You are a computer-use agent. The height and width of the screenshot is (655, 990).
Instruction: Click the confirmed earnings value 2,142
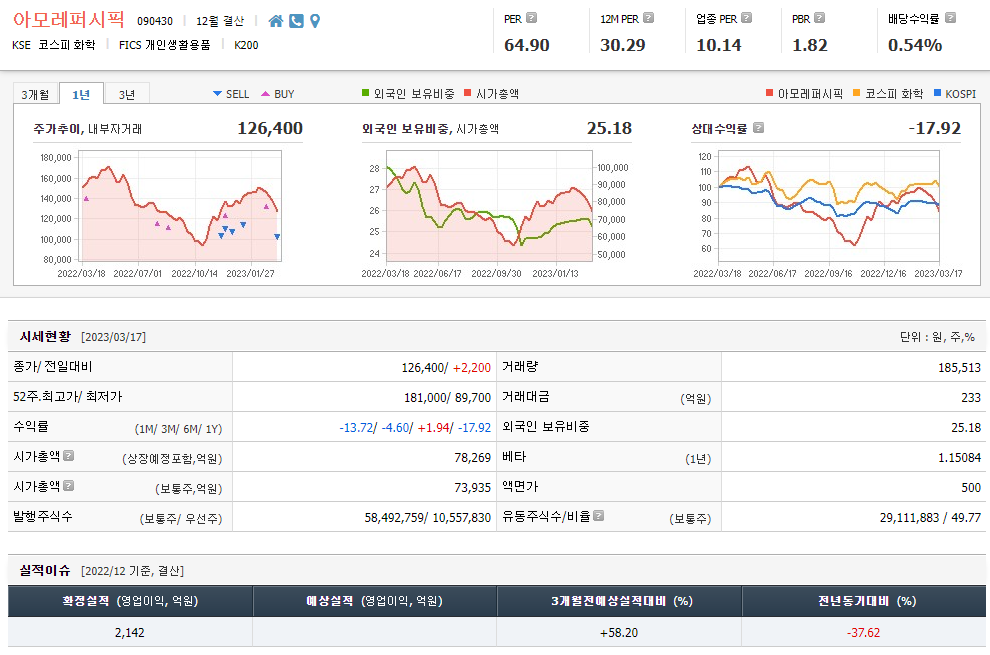pyautogui.click(x=129, y=632)
